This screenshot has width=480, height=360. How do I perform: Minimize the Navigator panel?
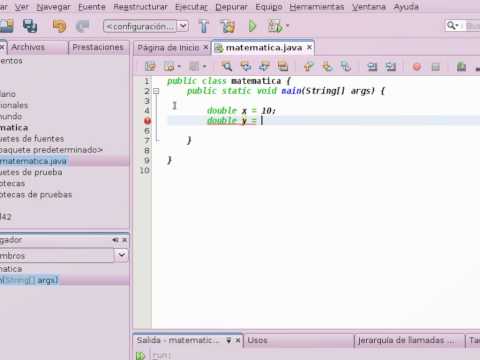coord(115,240)
